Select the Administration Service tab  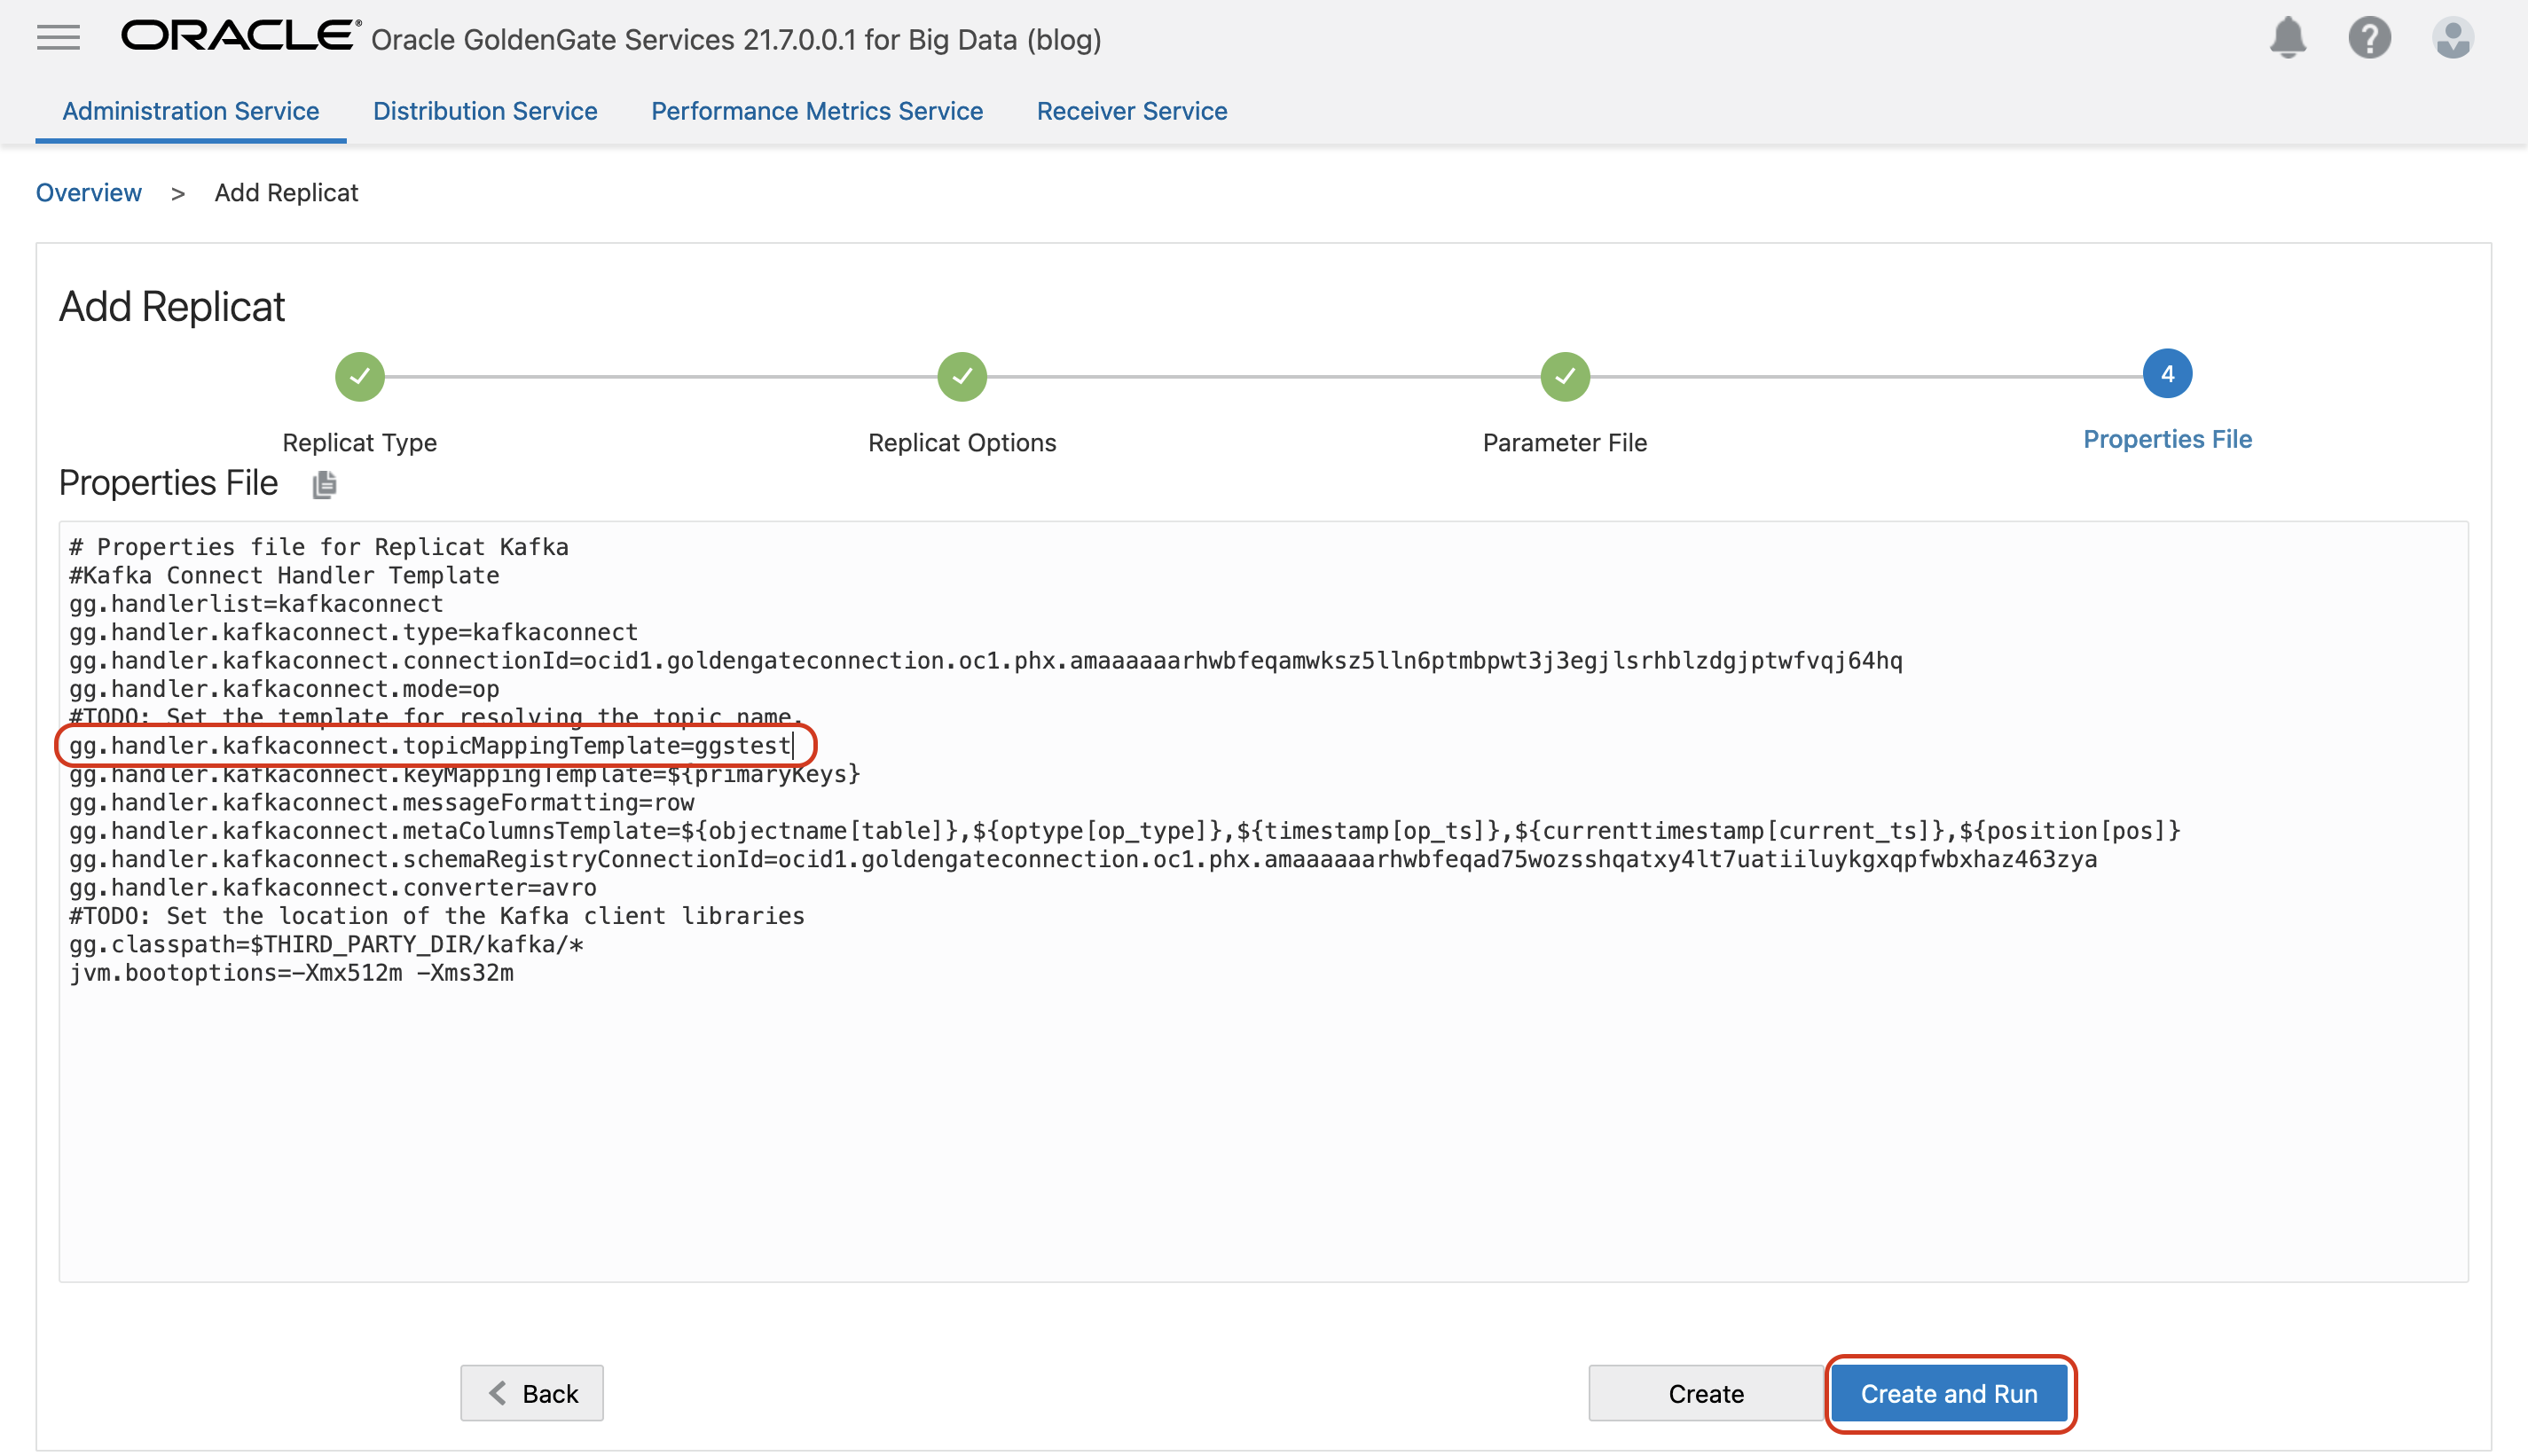[x=191, y=111]
